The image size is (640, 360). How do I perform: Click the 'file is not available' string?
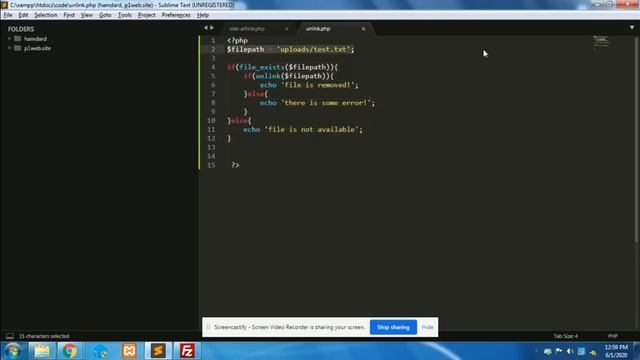[311, 129]
